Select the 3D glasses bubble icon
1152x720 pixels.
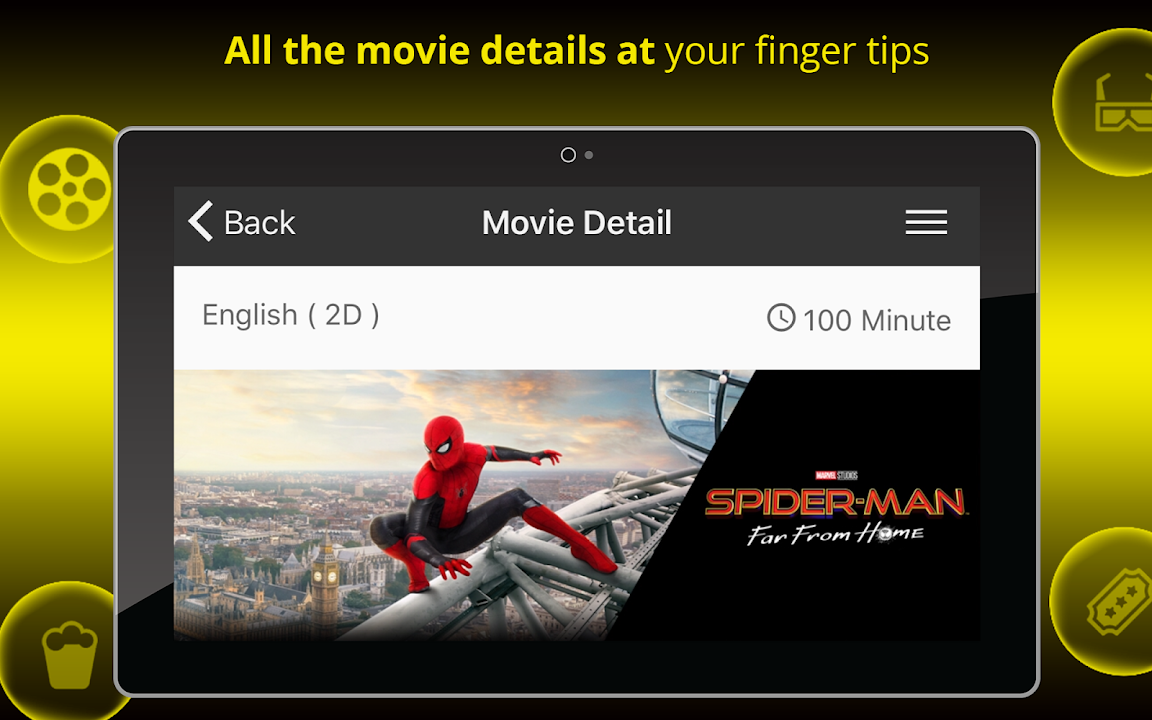tap(1124, 102)
